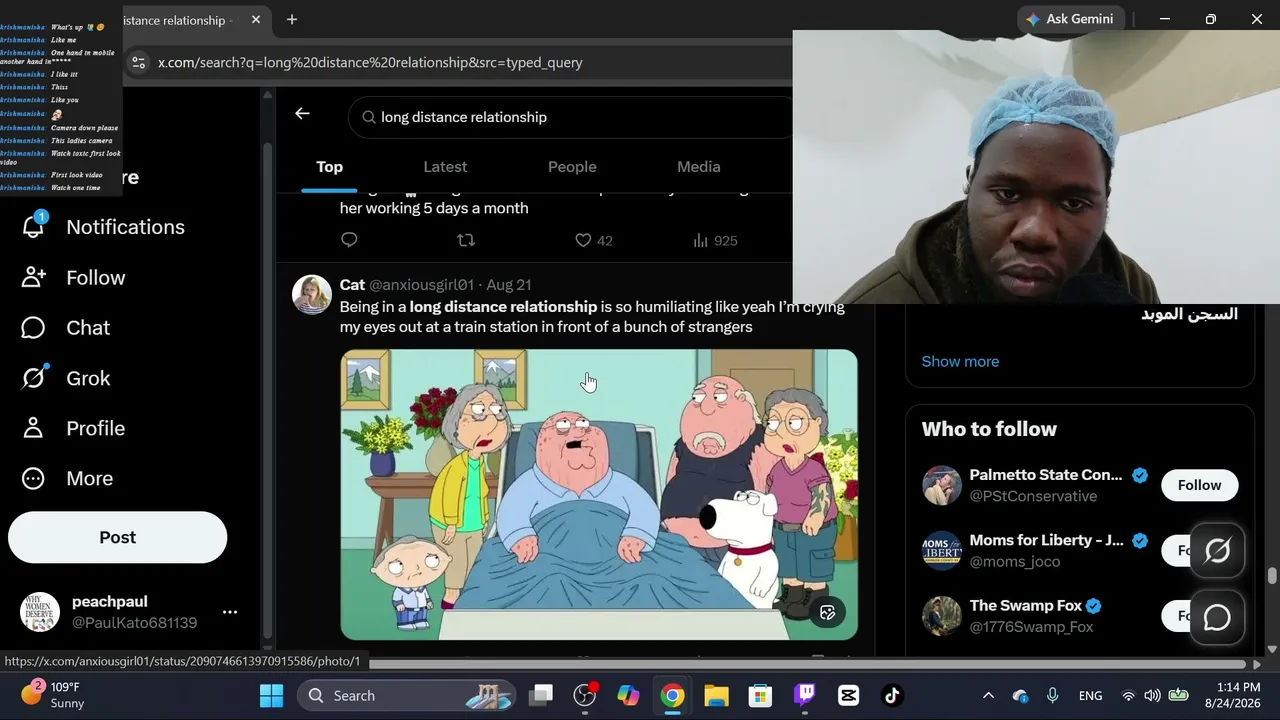Open File Explorer from taskbar

pos(716,695)
